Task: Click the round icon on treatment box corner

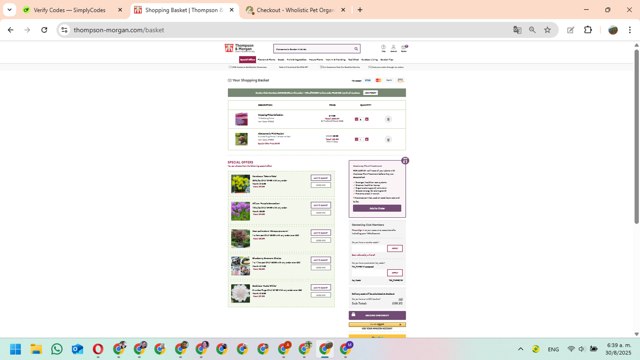Action: pyautogui.click(x=405, y=160)
